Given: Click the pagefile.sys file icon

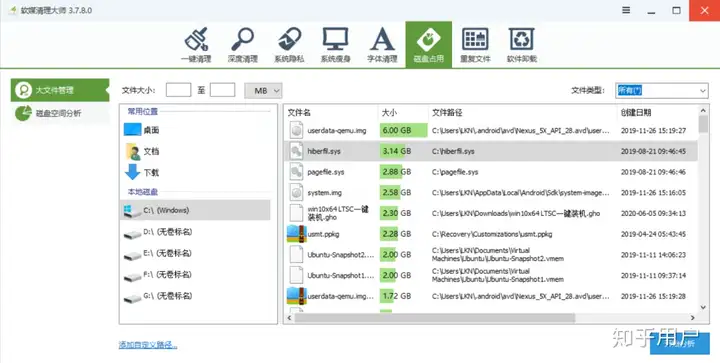Looking at the screenshot, I should (297, 172).
